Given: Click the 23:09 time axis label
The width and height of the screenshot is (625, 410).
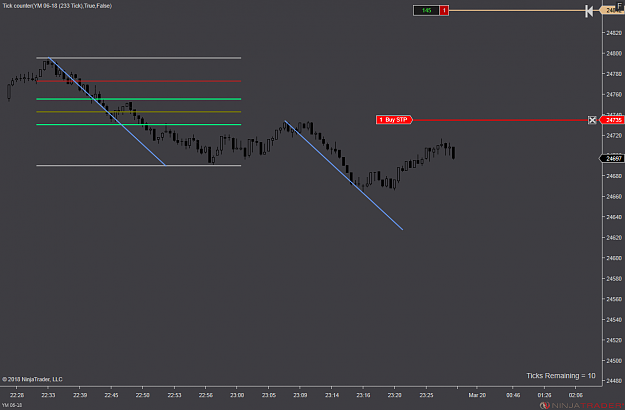Looking at the screenshot, I should coord(300,395).
